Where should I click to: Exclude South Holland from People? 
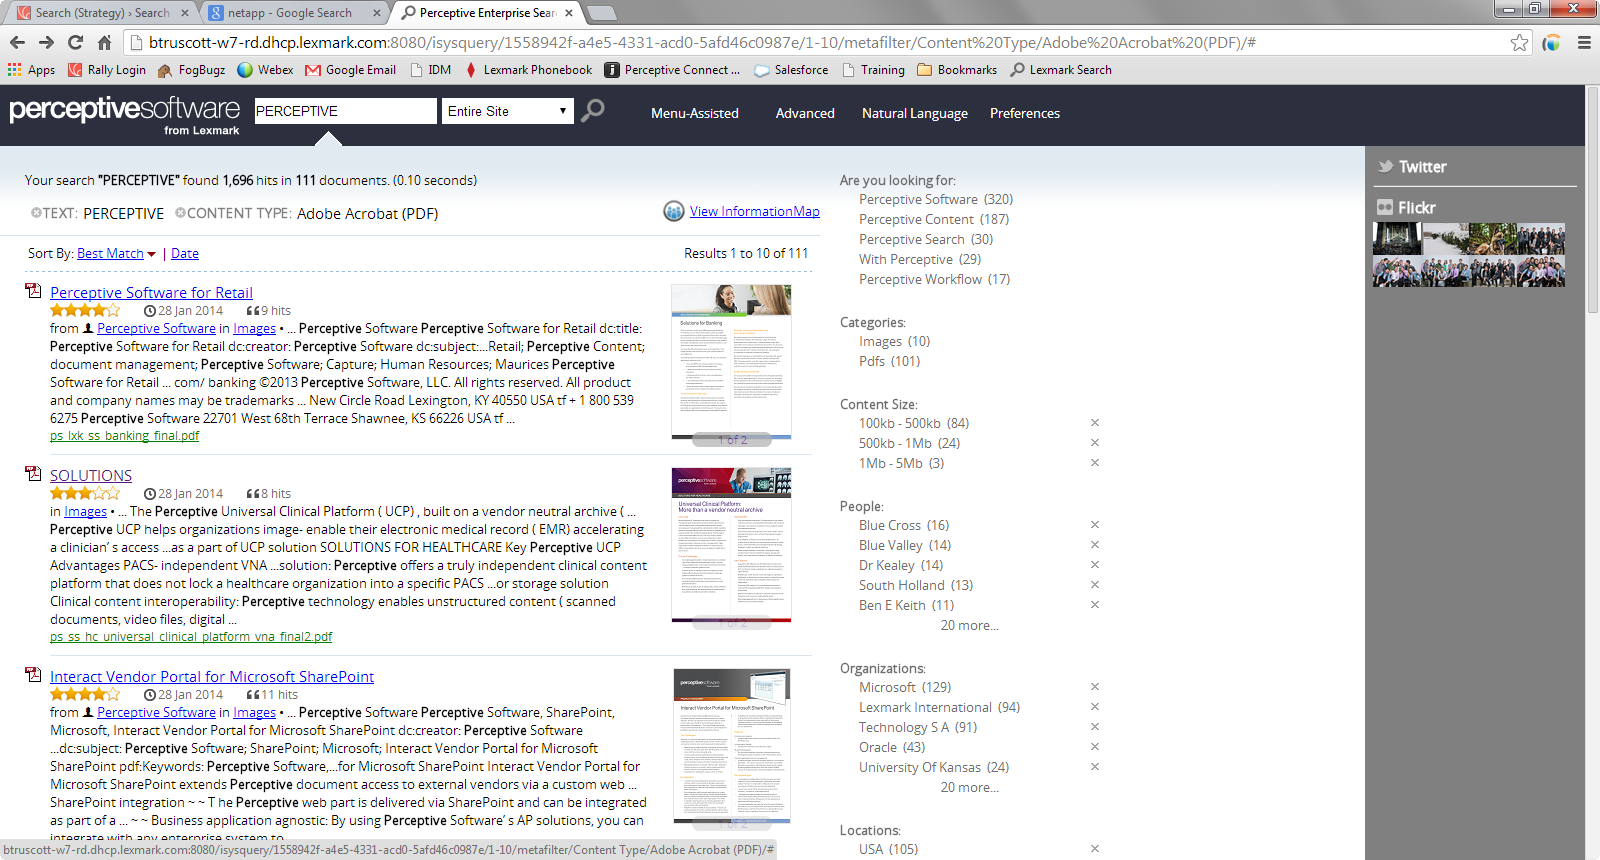pyautogui.click(x=1095, y=585)
